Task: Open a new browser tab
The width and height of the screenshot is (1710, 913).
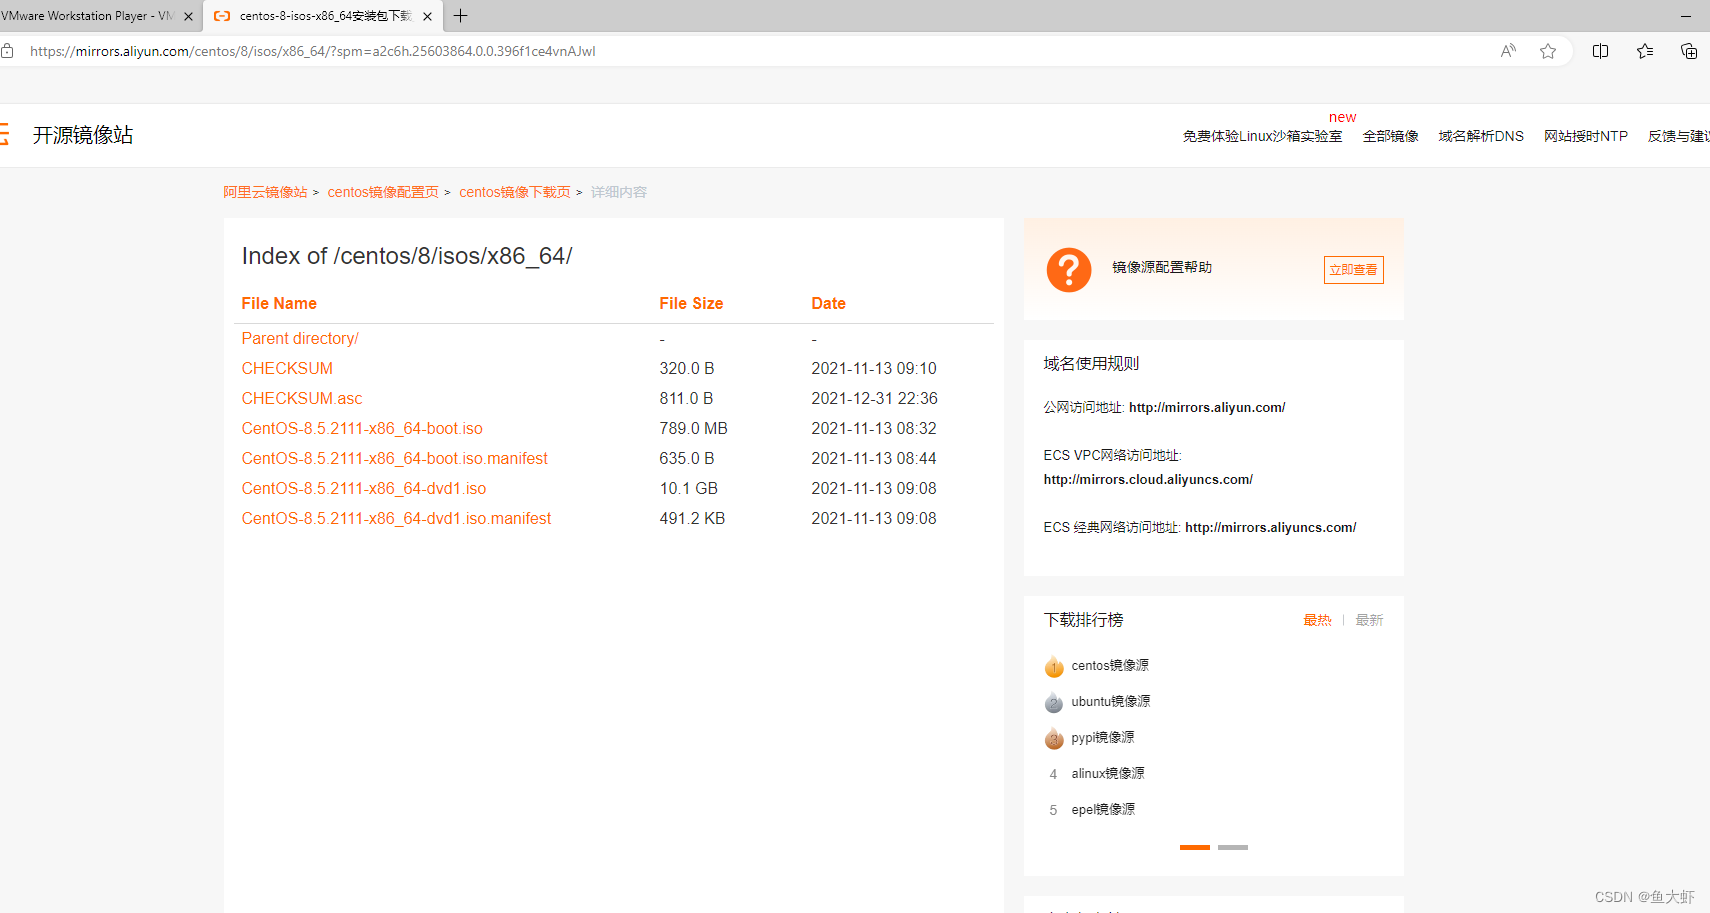Action: coord(461,16)
